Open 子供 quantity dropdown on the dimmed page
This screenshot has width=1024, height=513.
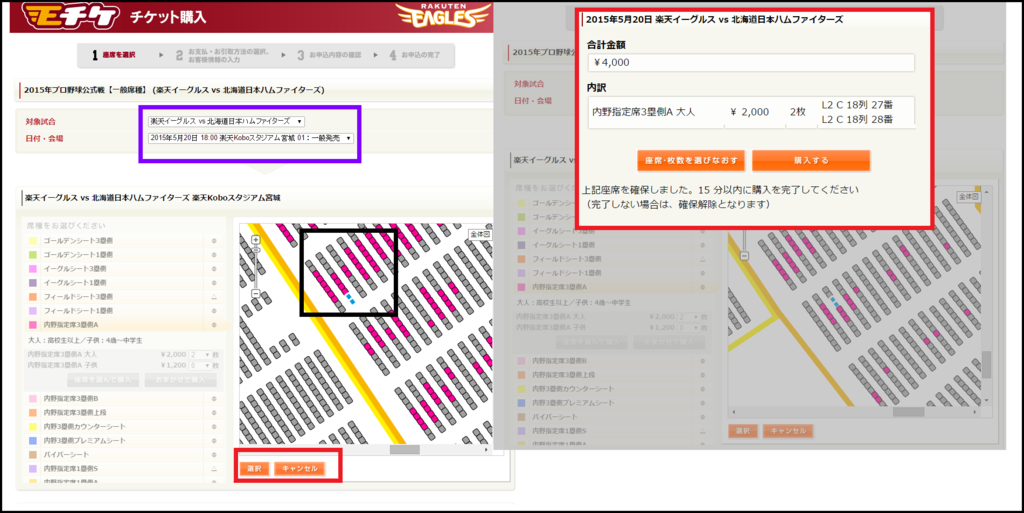click(x=688, y=328)
